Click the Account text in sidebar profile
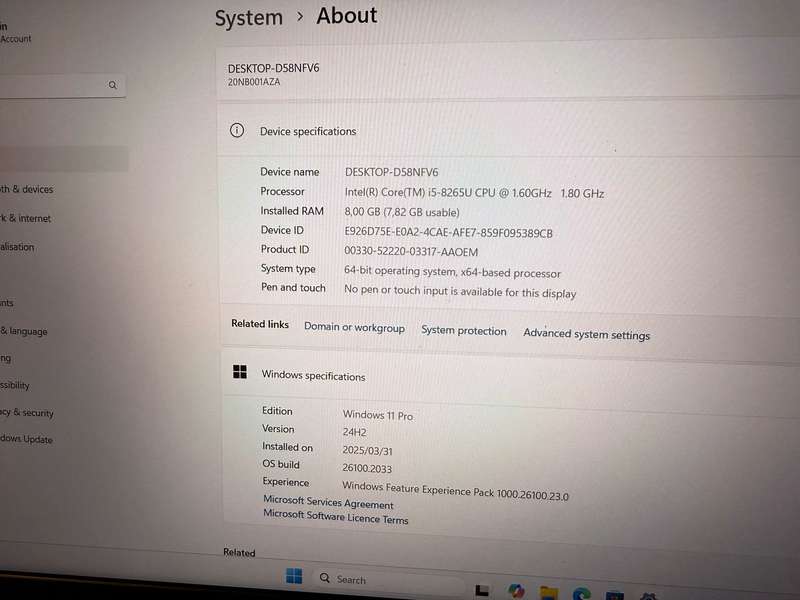The width and height of the screenshot is (800, 600). [x=15, y=39]
